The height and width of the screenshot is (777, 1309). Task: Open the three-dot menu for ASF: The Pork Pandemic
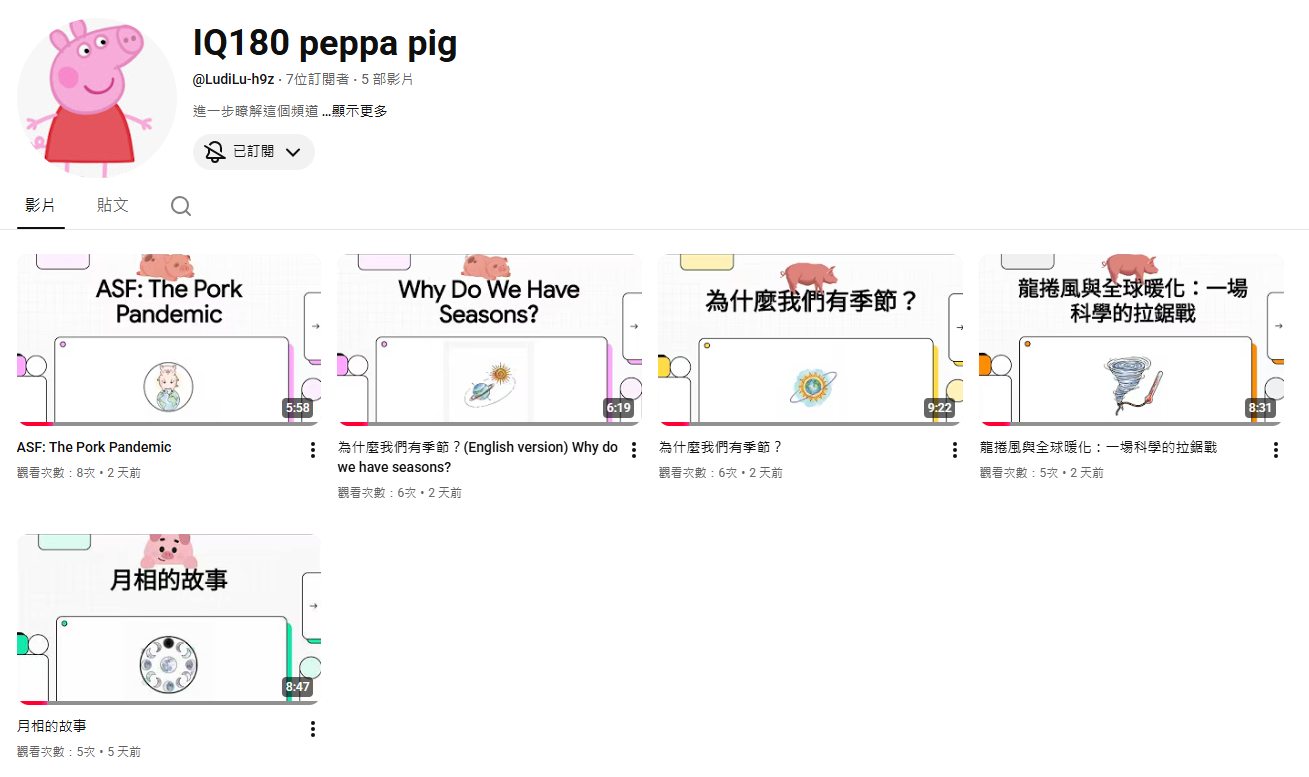point(313,450)
